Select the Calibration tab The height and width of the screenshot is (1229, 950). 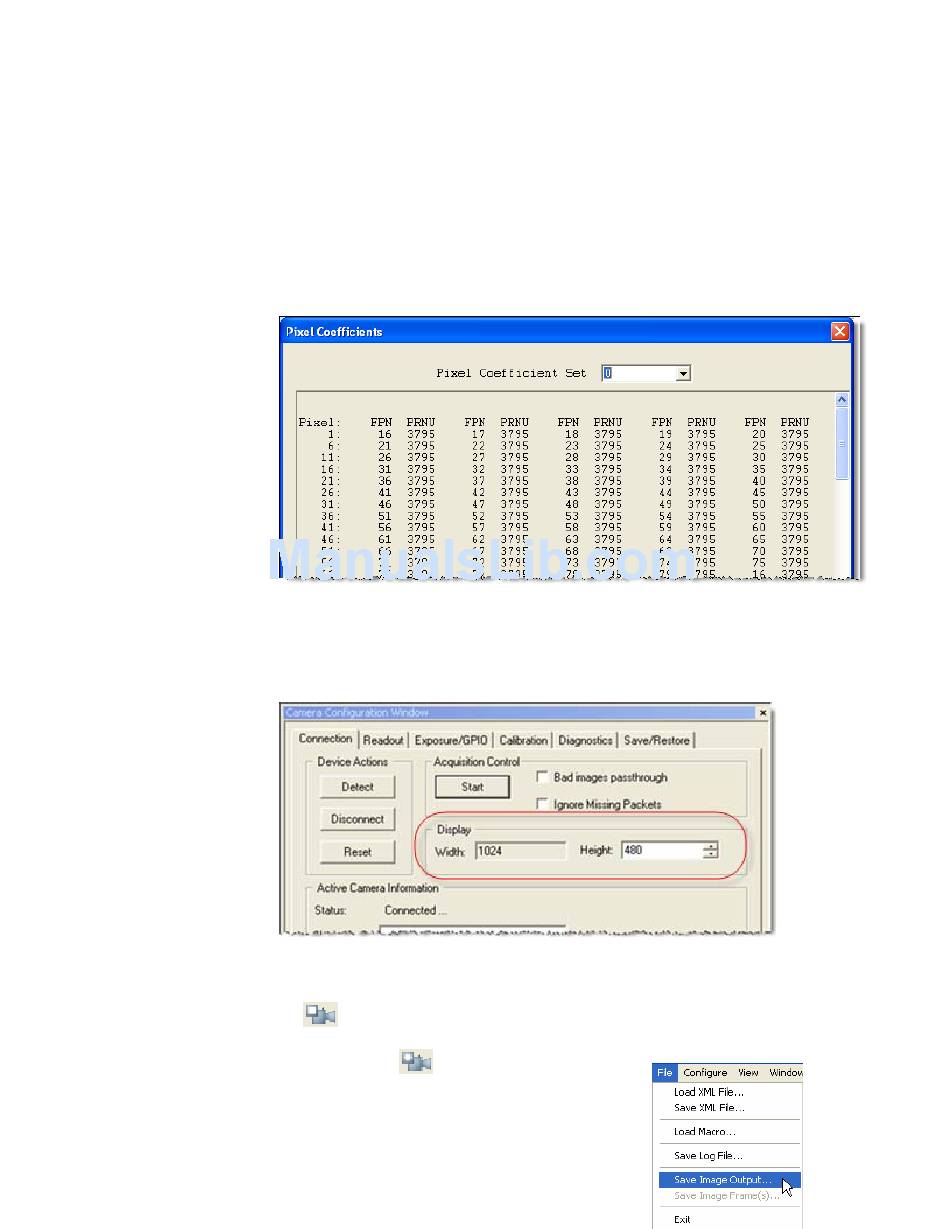coord(524,740)
